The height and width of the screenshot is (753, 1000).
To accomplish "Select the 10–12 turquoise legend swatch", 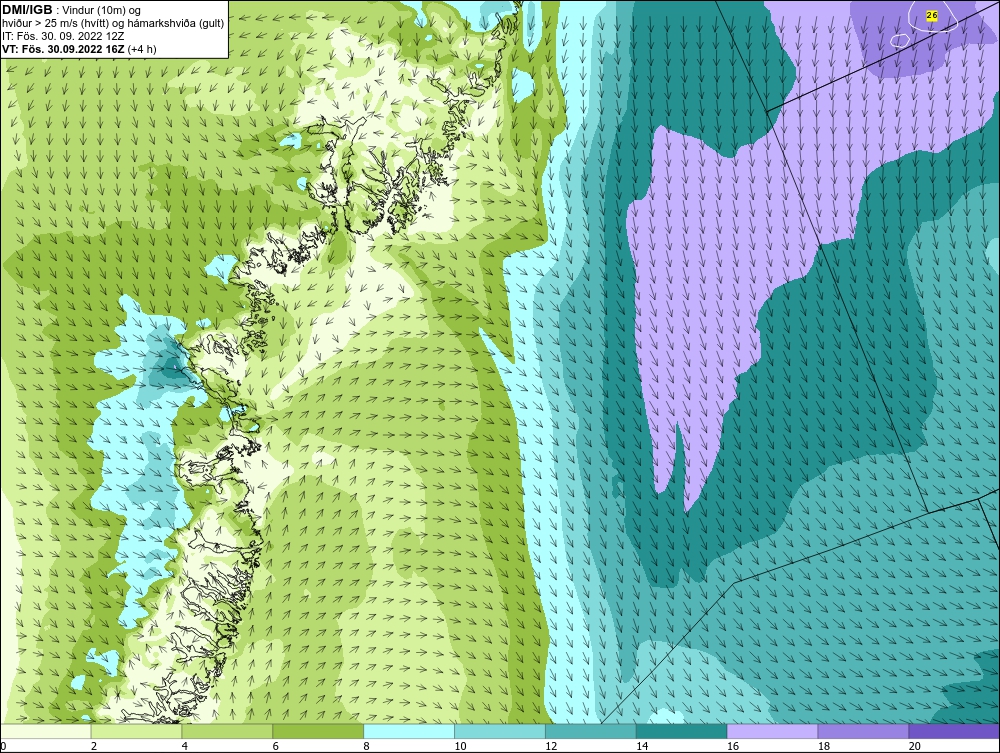I will [500, 731].
